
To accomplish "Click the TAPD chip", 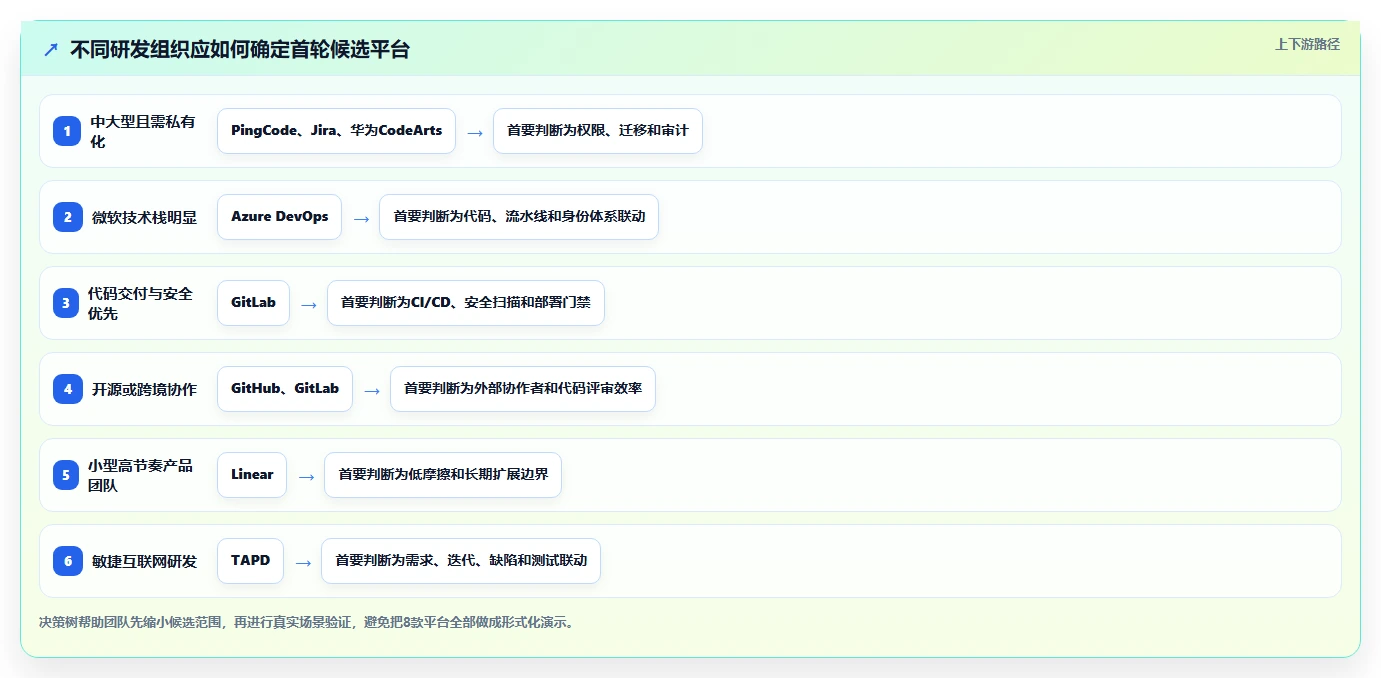I will tap(250, 561).
